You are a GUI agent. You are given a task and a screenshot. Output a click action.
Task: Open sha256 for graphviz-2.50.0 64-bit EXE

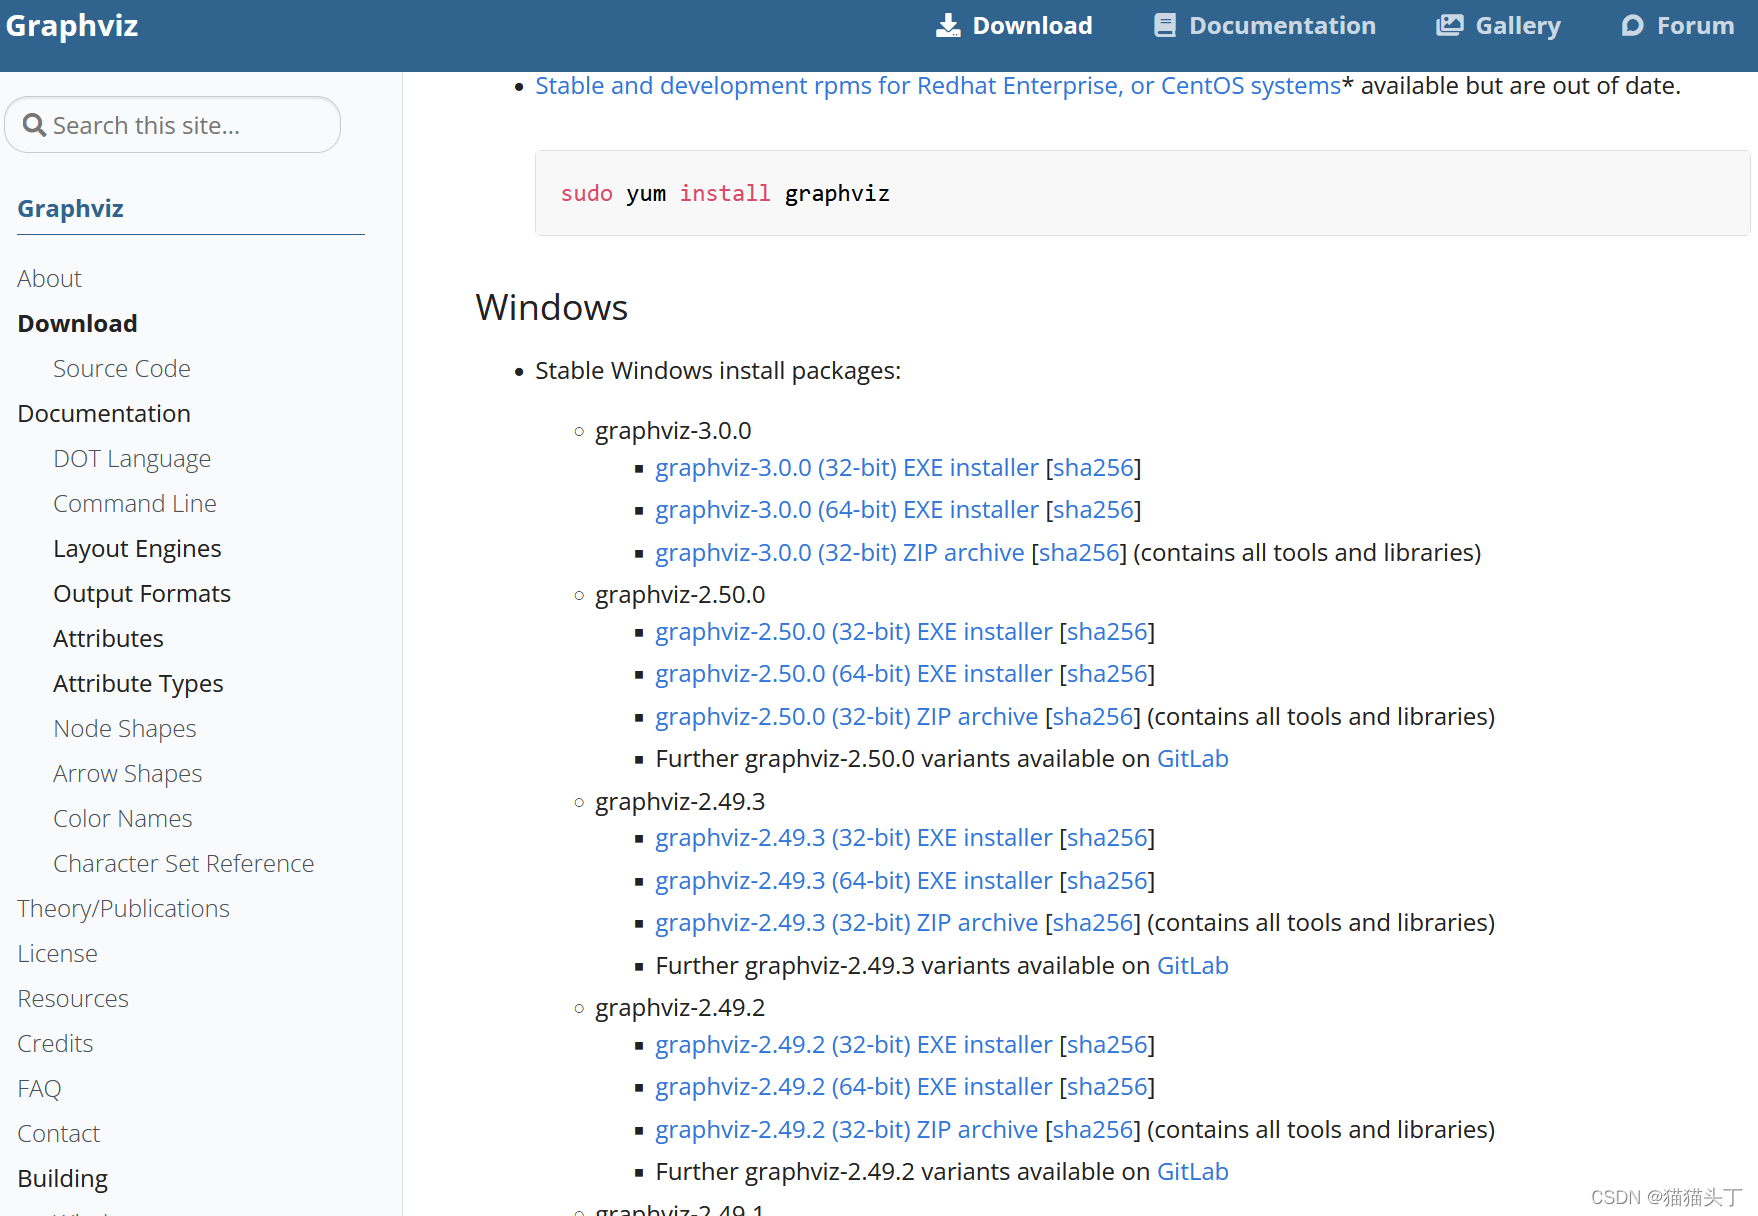[x=1107, y=674]
